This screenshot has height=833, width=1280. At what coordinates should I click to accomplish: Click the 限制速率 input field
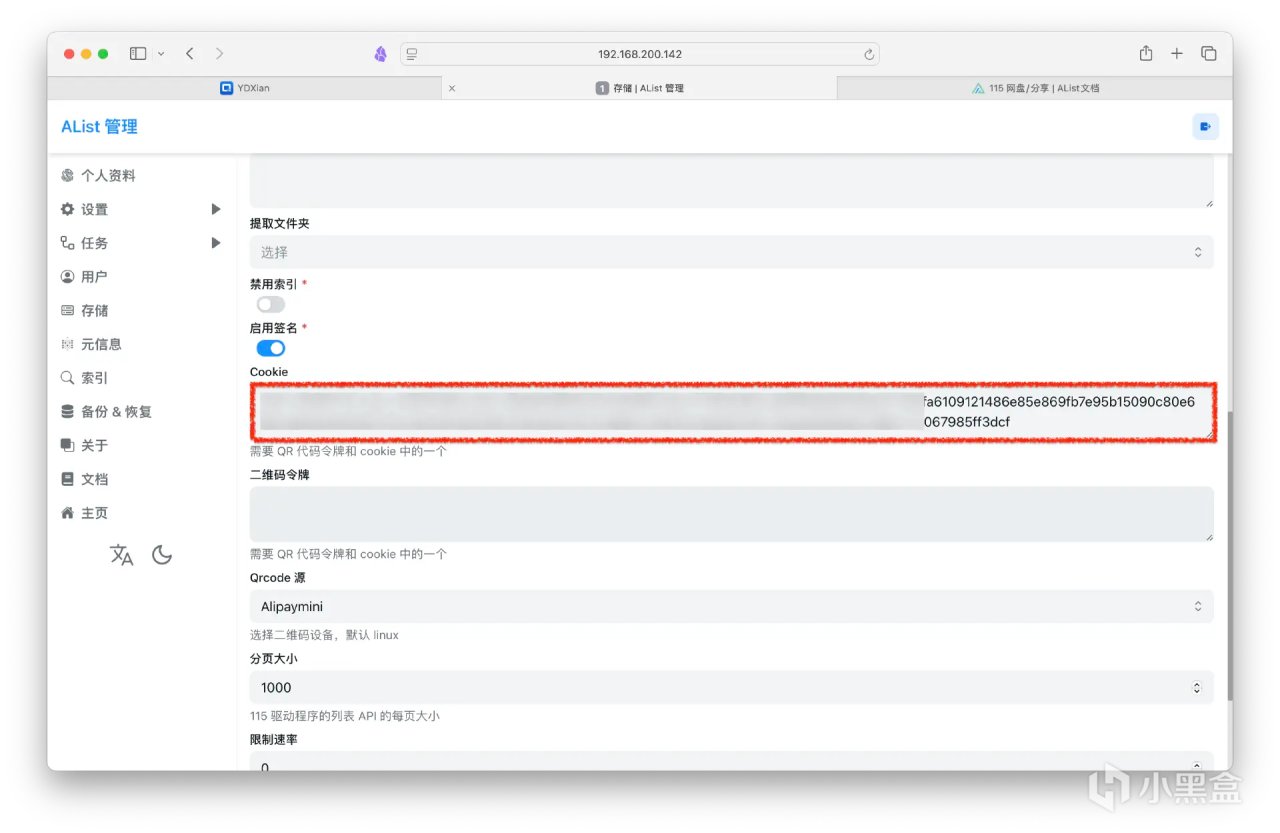click(731, 761)
